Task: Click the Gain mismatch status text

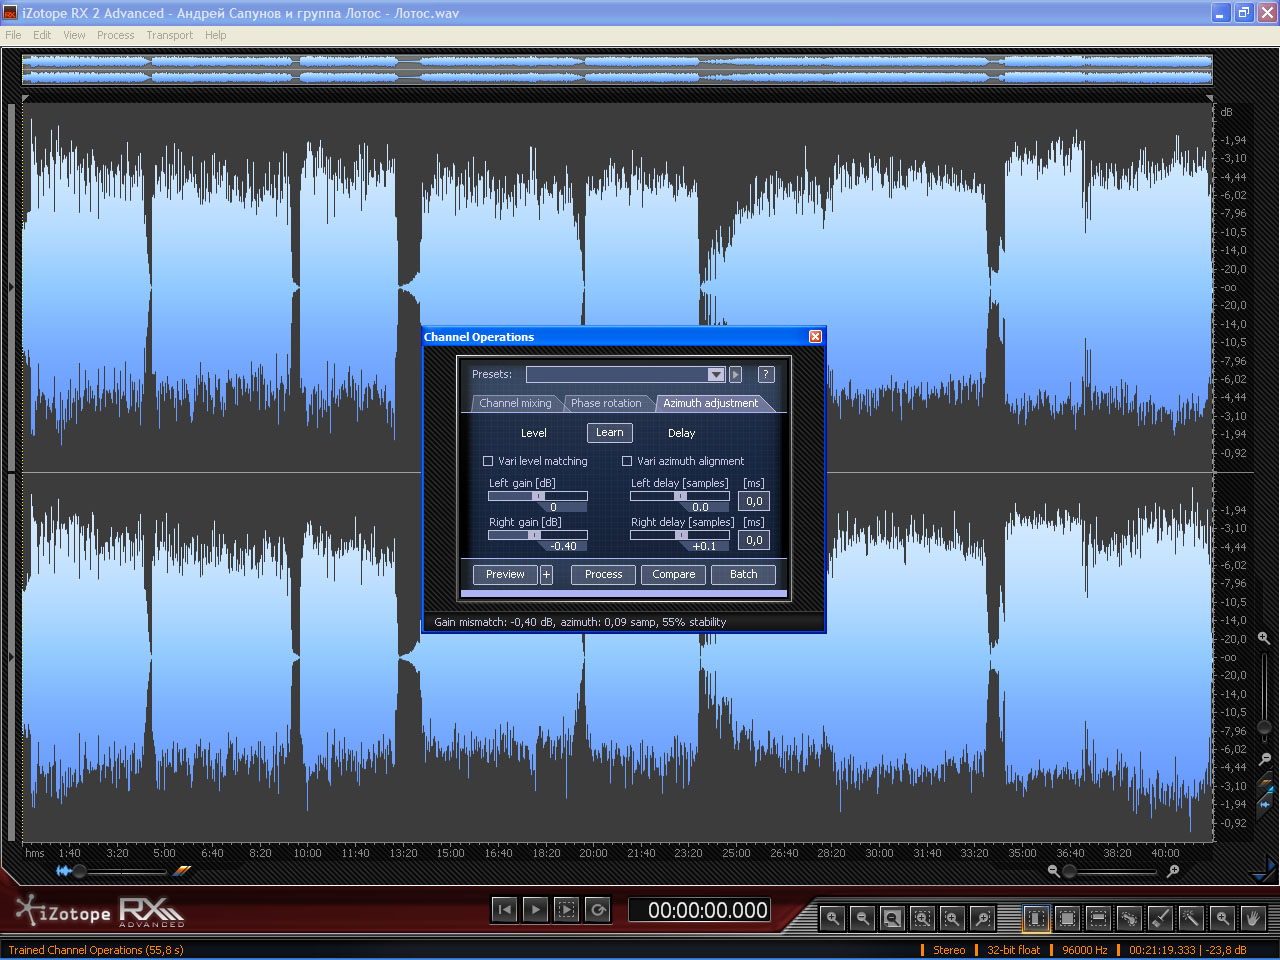Action: 580,622
